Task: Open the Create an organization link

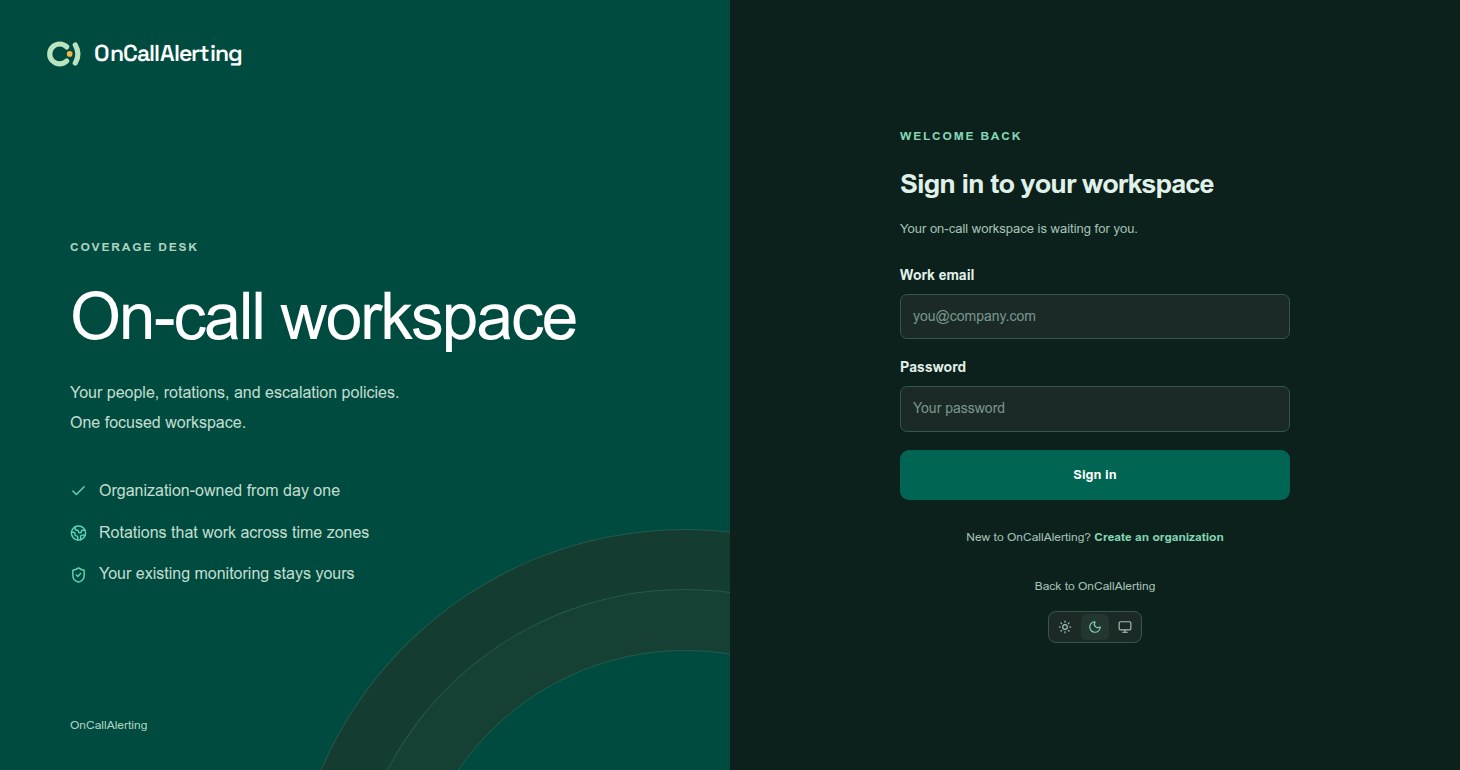Action: point(1159,537)
